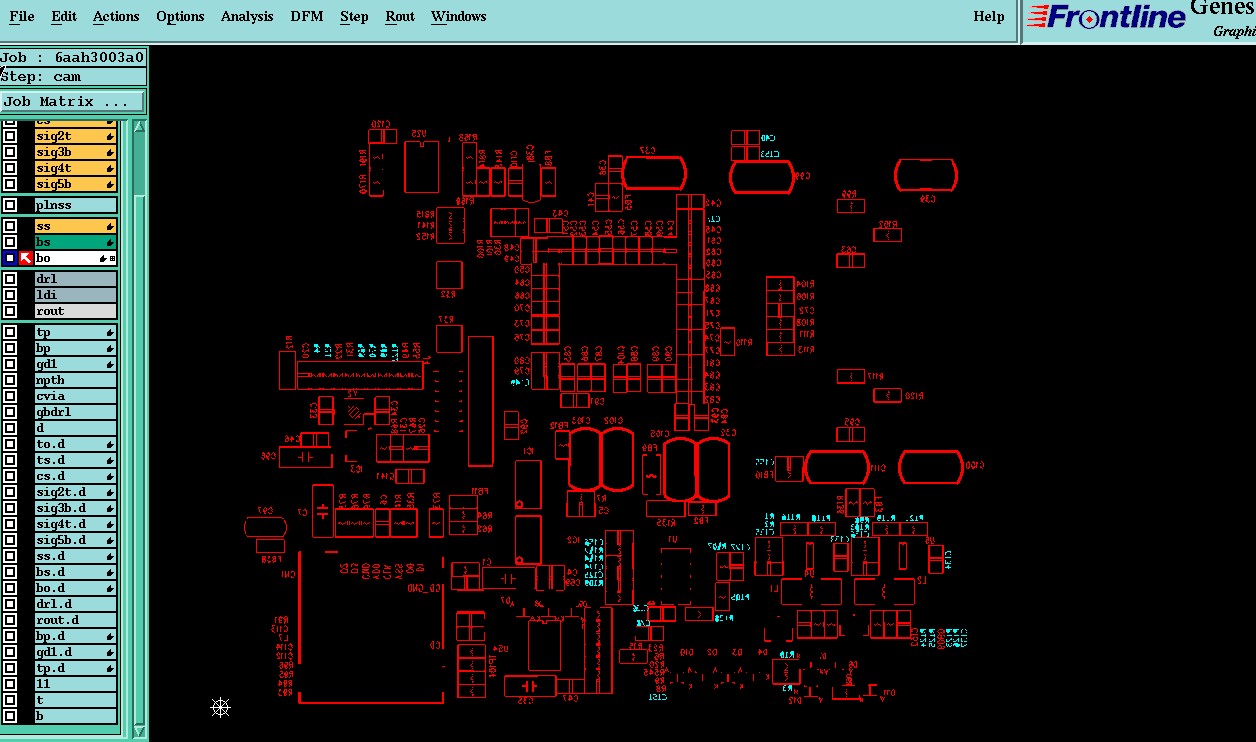Open the Analysis menu
This screenshot has width=1256, height=742.
point(247,16)
